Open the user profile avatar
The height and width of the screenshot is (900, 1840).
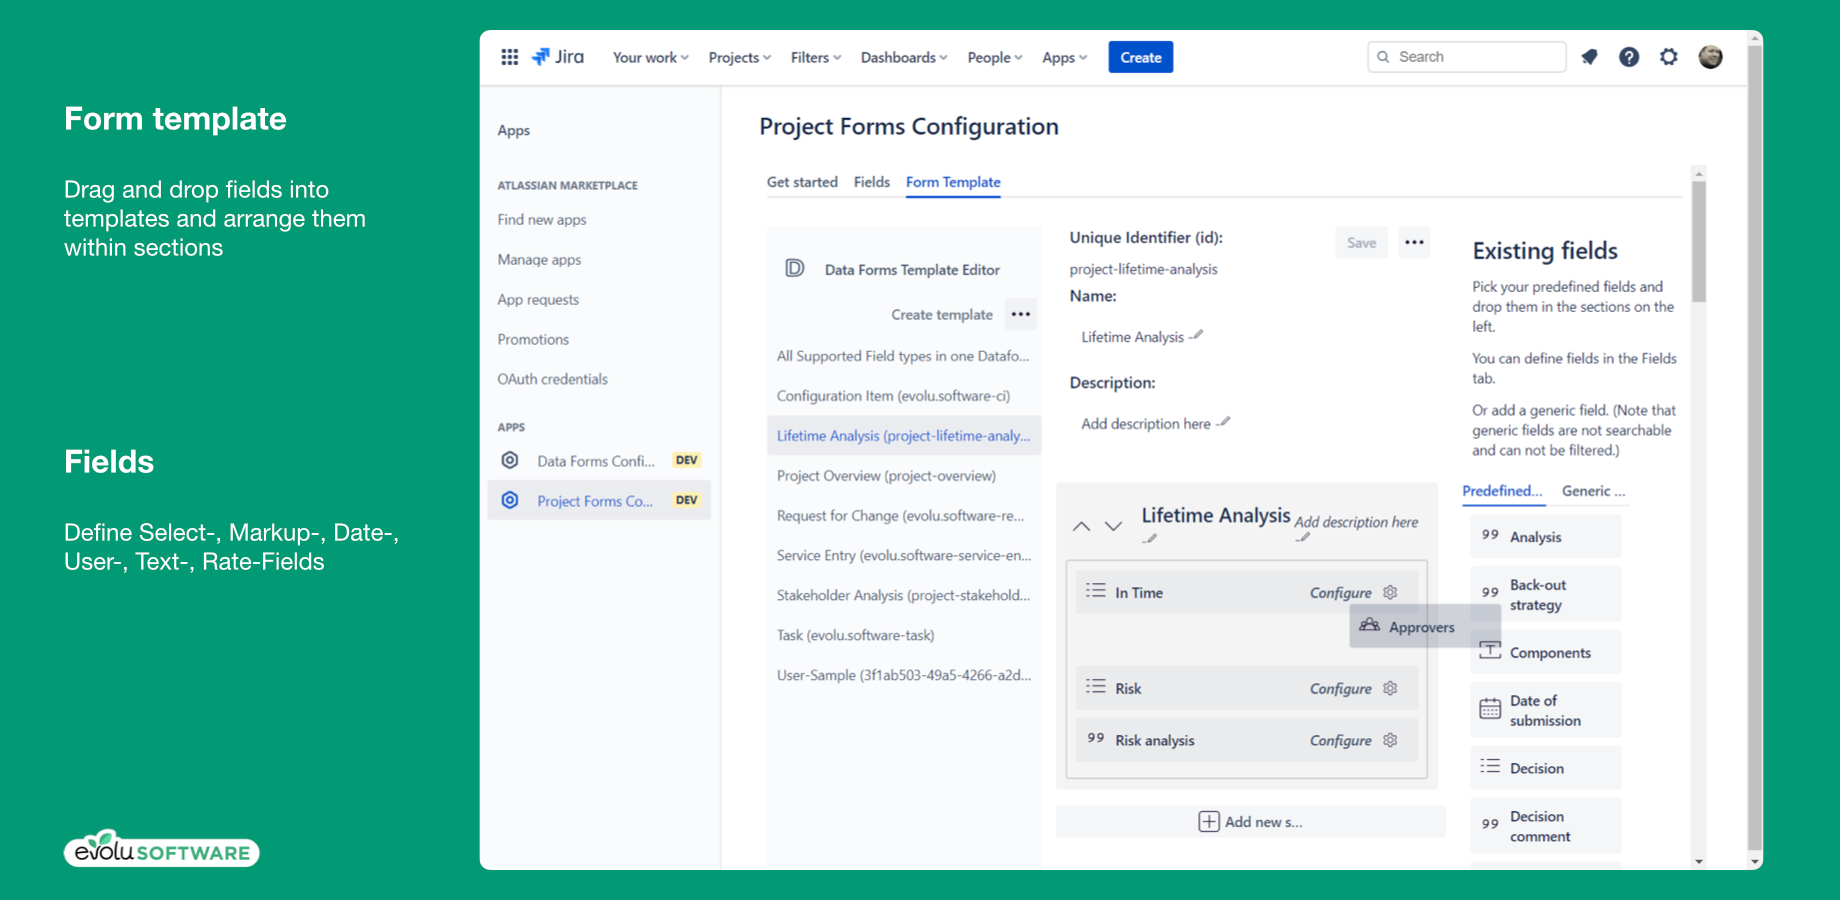[x=1711, y=57]
